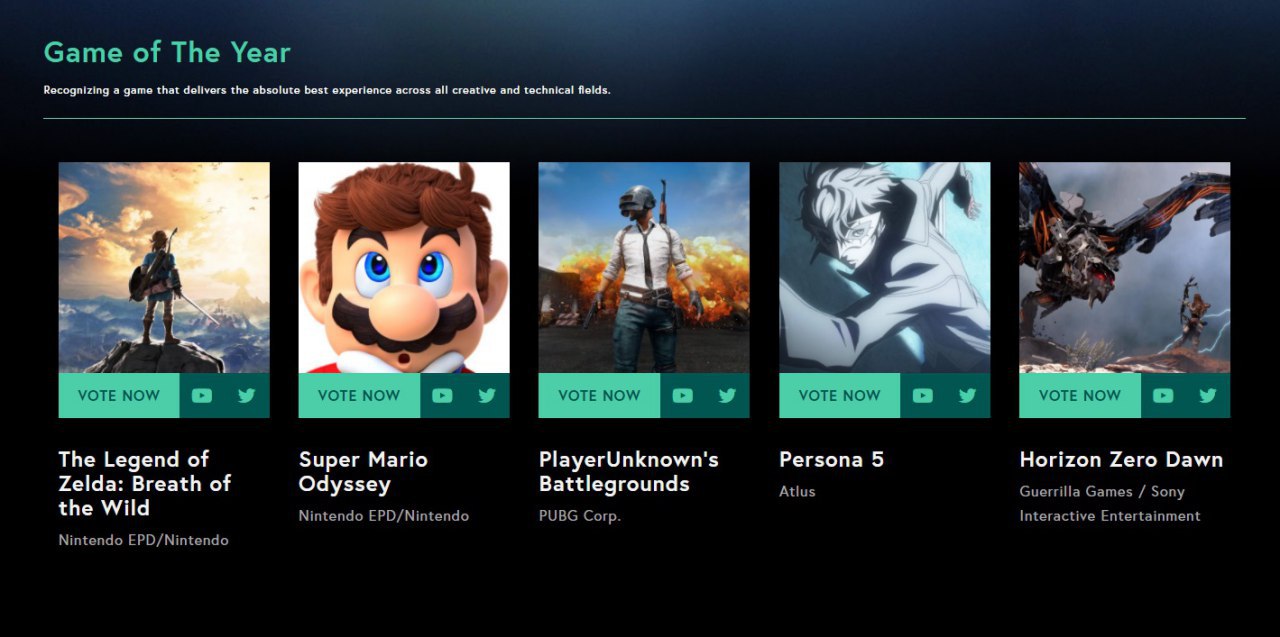Screen dimensions: 1280x637
Task: Open the PlayerUnknown's Battlegrounds cover image
Action: [644, 268]
